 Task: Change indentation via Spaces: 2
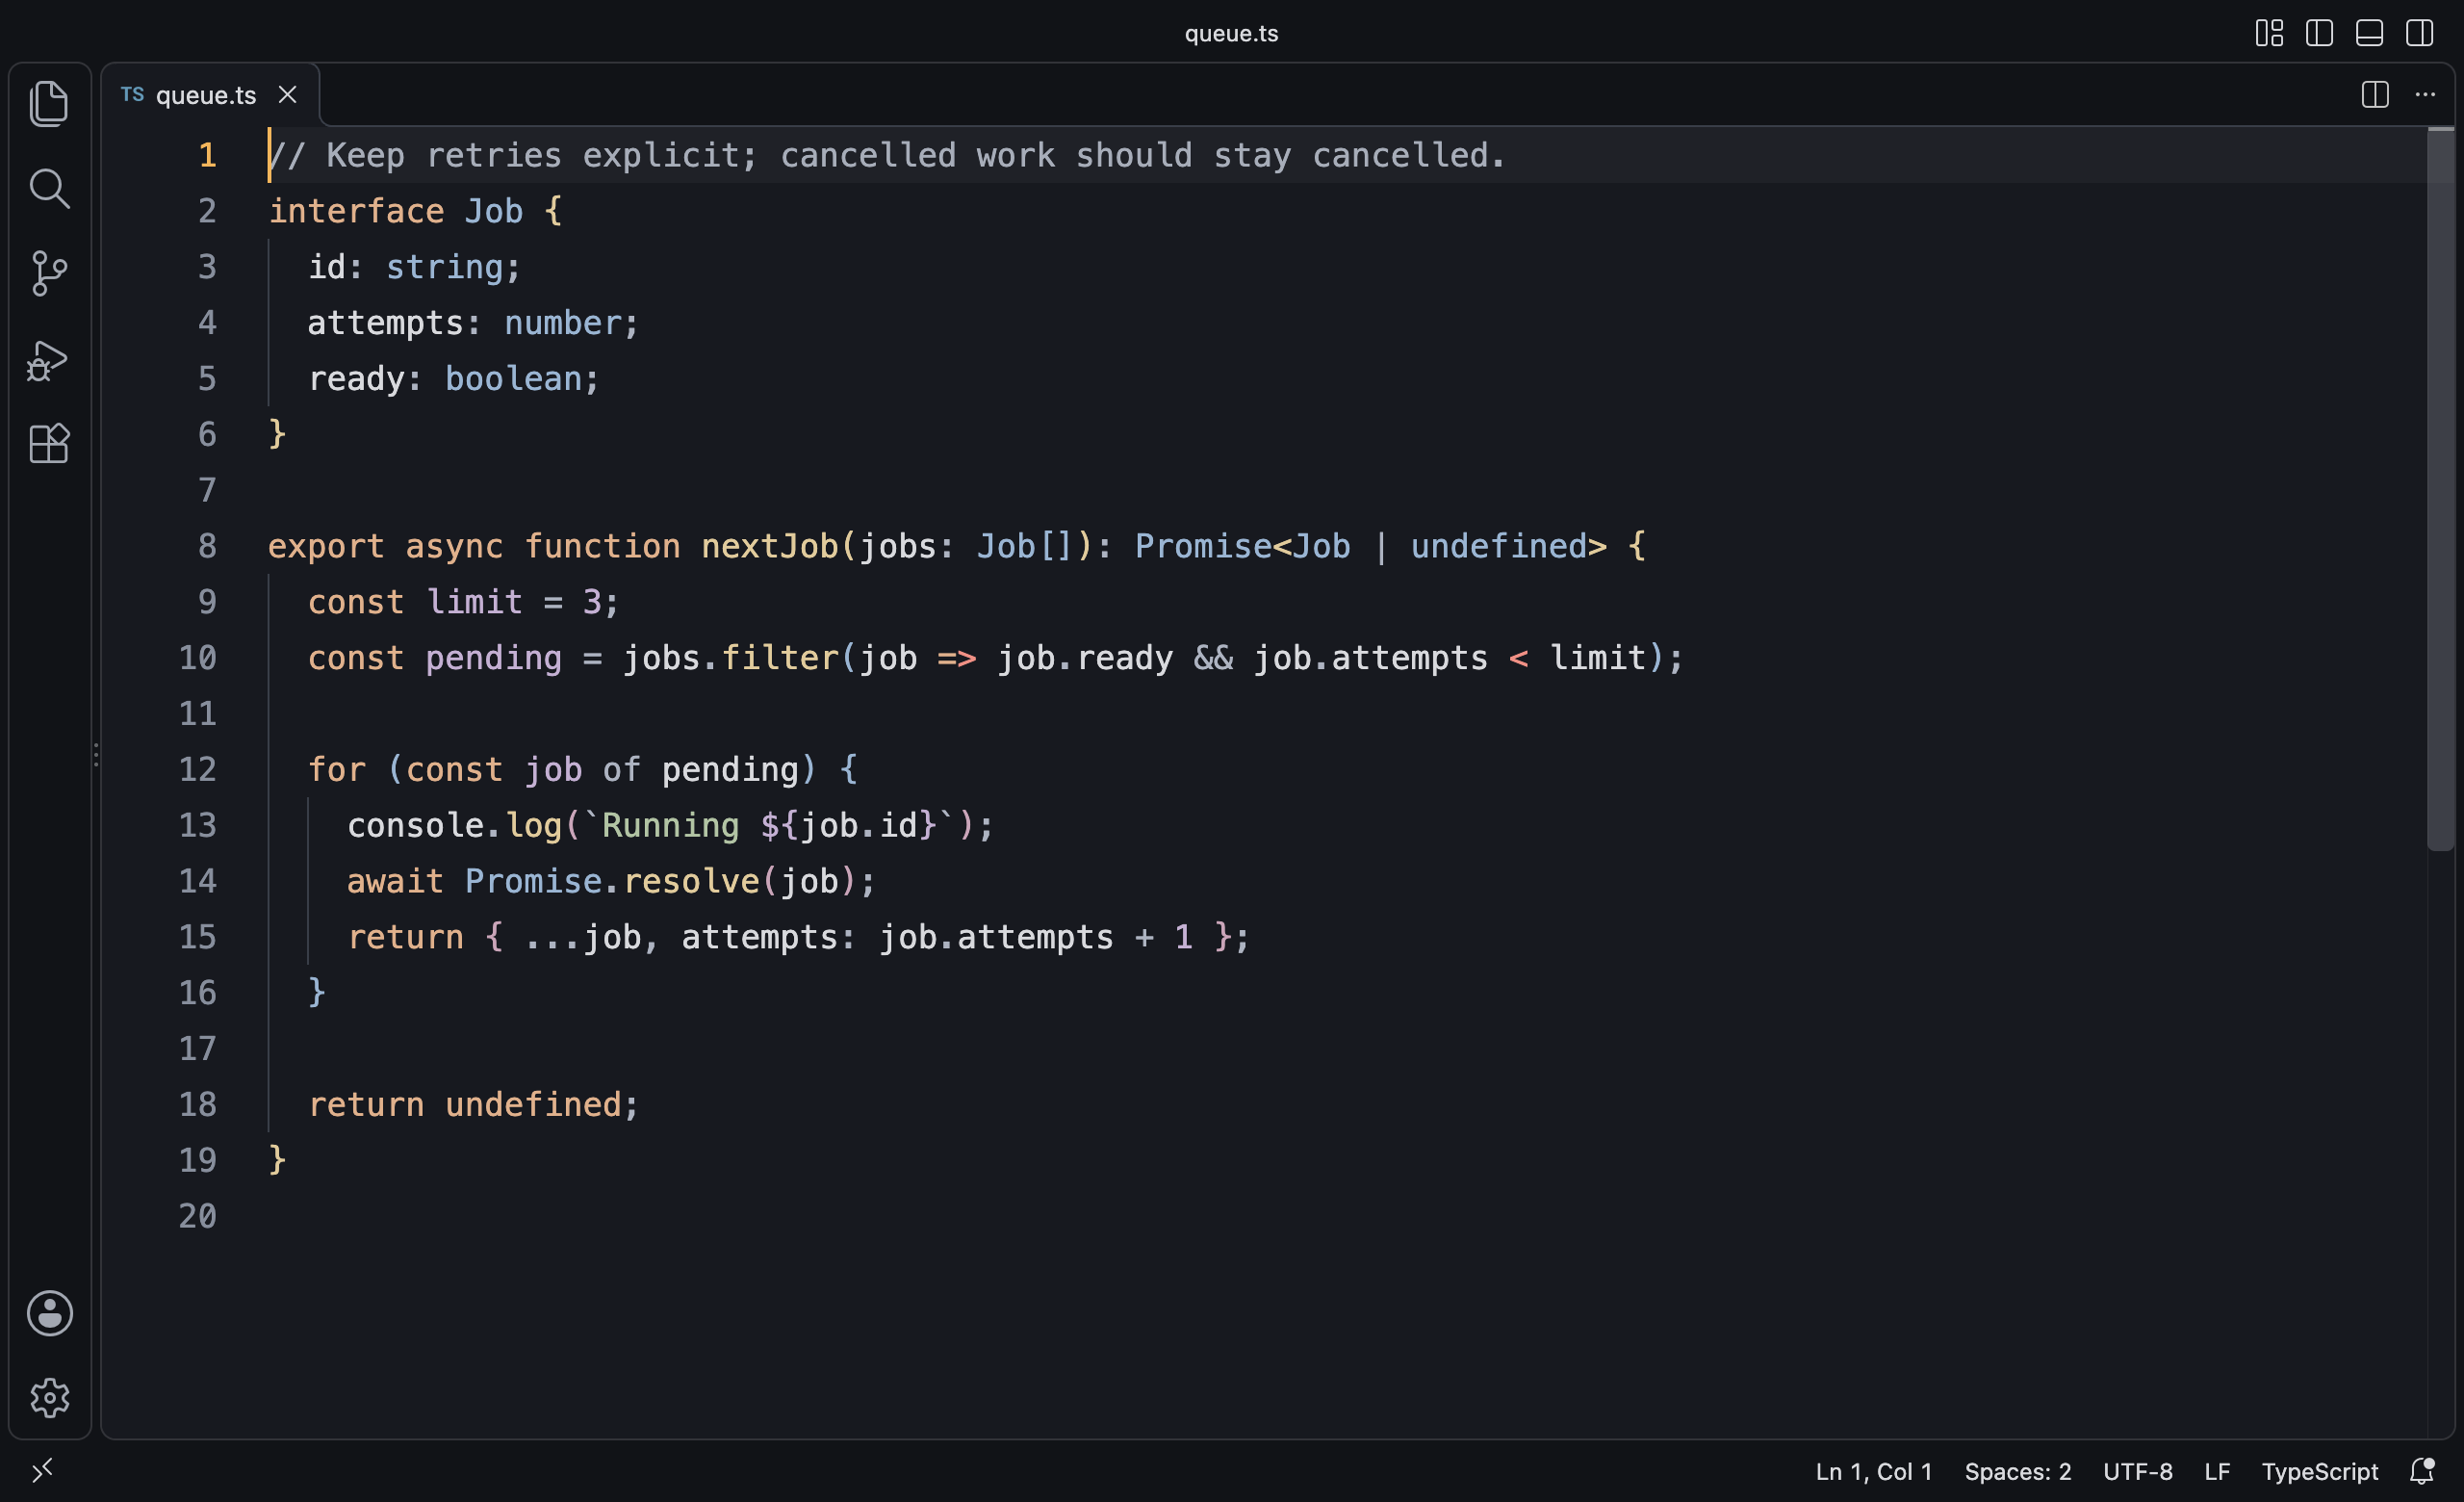(x=2017, y=1471)
